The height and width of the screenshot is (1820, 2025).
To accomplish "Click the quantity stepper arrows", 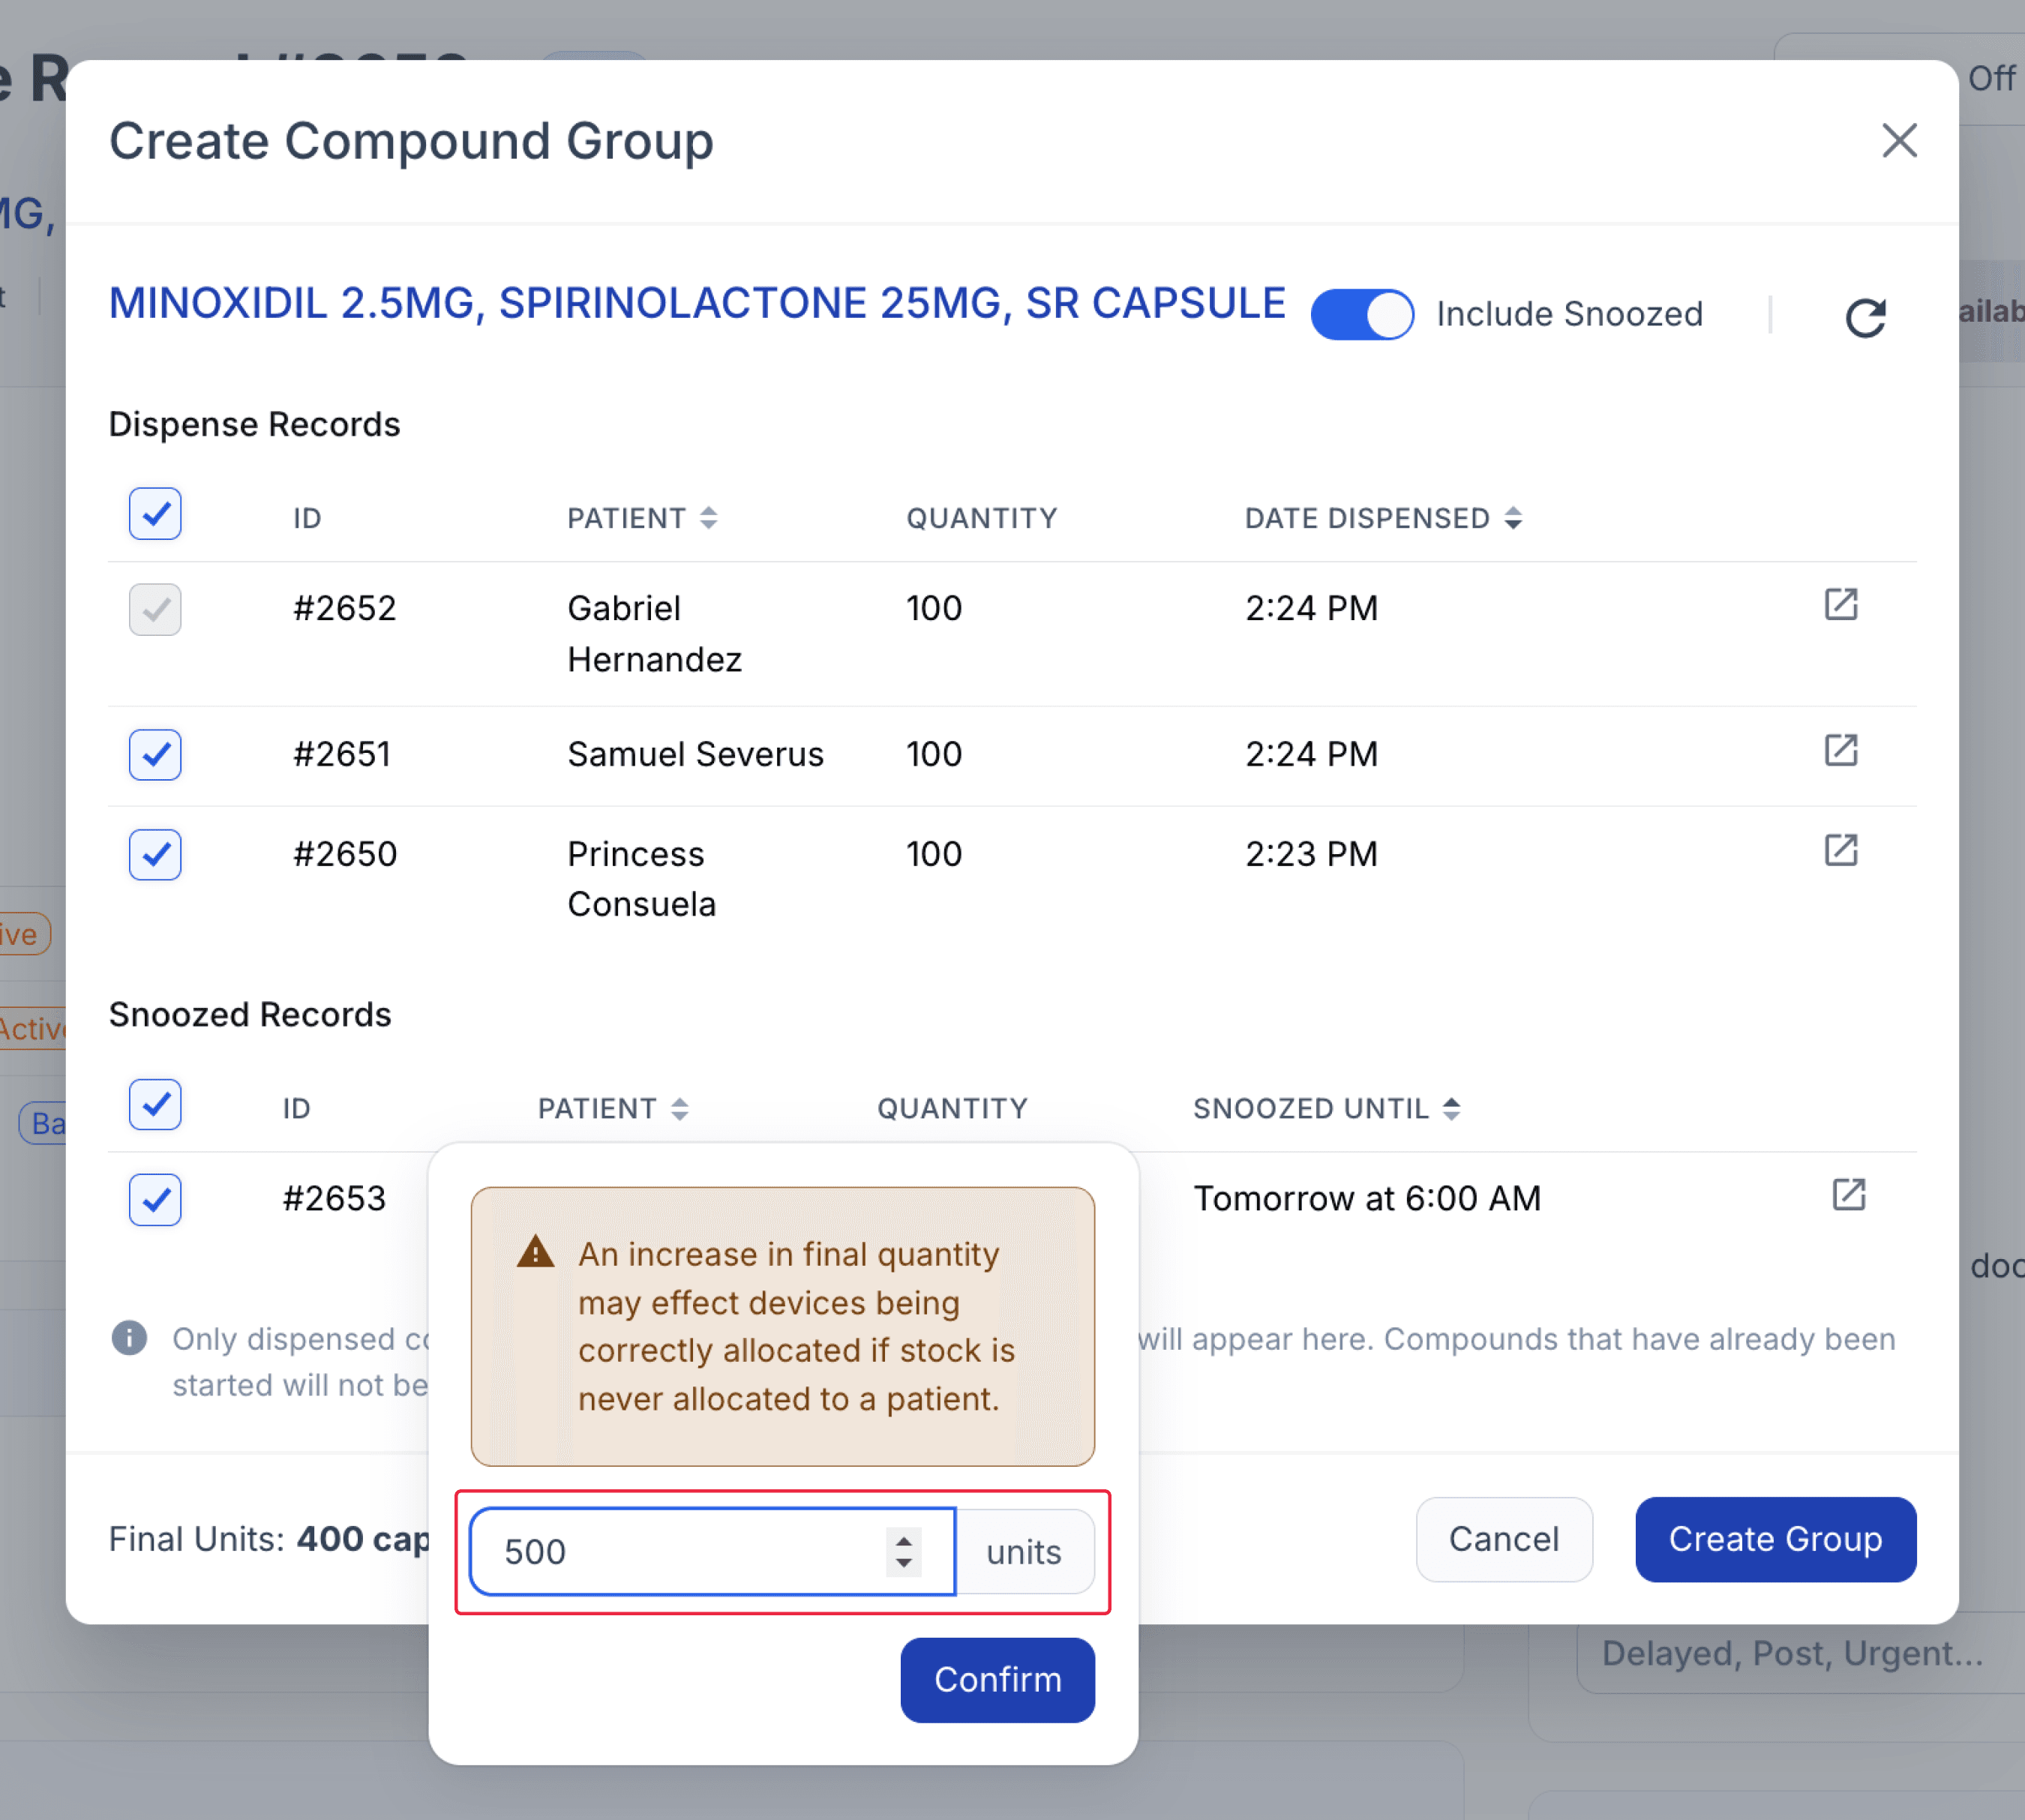I will [x=903, y=1551].
